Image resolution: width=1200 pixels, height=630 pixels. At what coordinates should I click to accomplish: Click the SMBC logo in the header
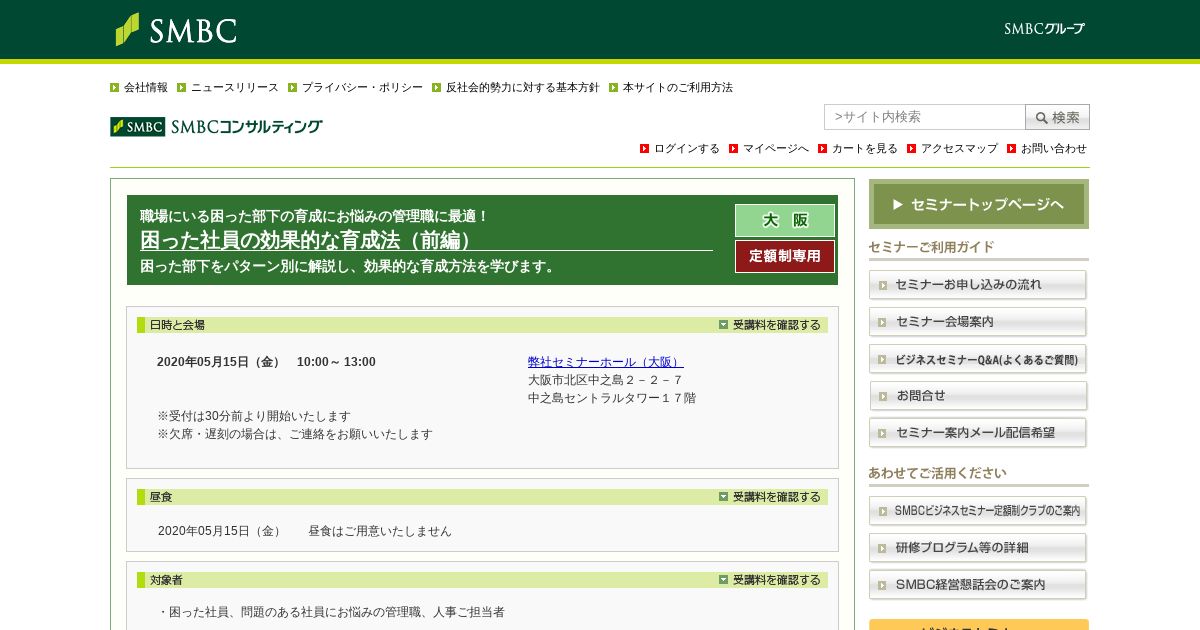click(176, 30)
